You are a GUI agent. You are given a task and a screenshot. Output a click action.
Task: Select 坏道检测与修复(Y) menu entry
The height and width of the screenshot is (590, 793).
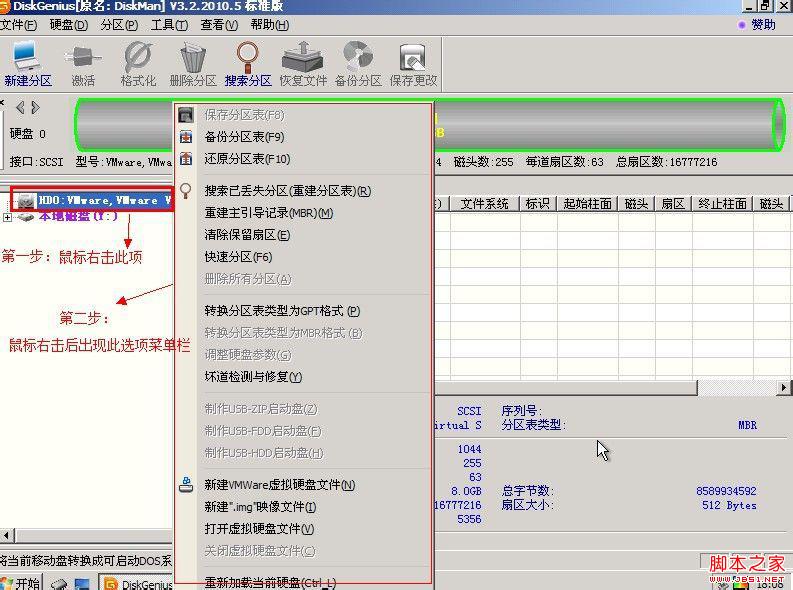point(302,377)
